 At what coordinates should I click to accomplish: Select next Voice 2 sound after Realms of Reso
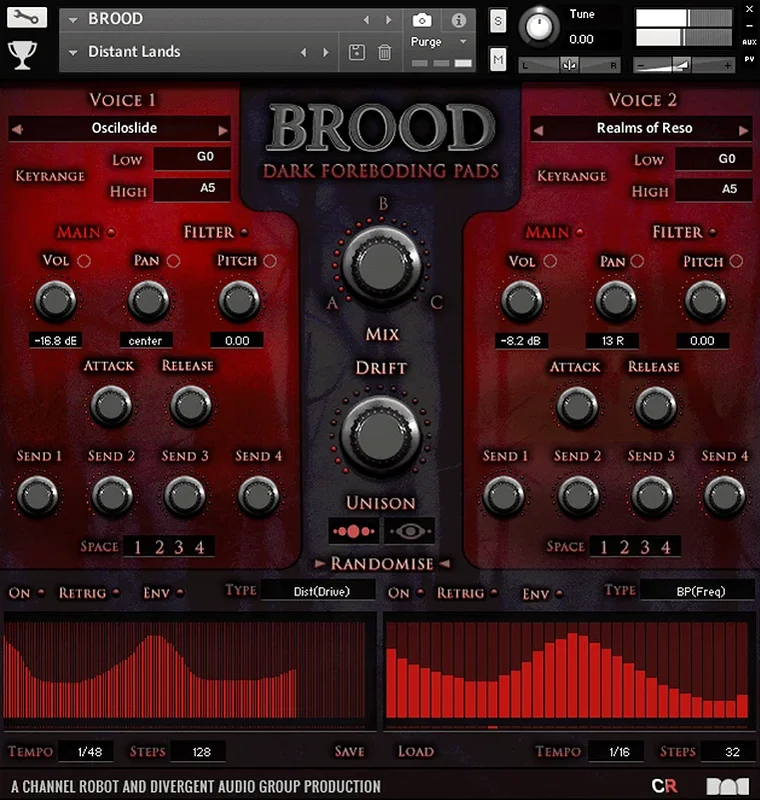(744, 131)
